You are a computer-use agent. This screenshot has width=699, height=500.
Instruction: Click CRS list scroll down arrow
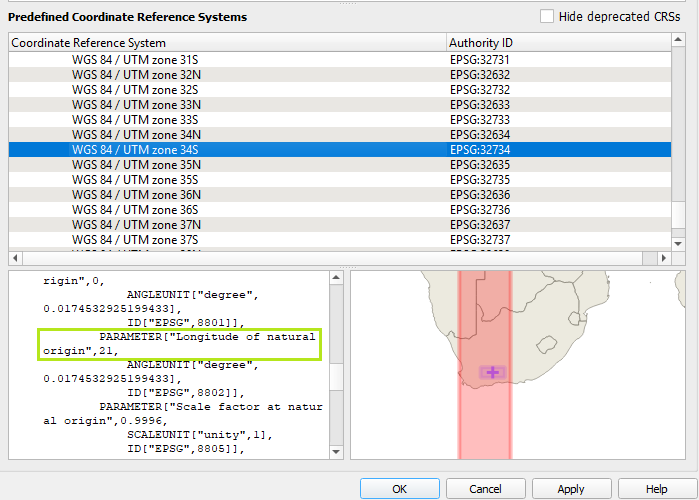click(x=678, y=244)
